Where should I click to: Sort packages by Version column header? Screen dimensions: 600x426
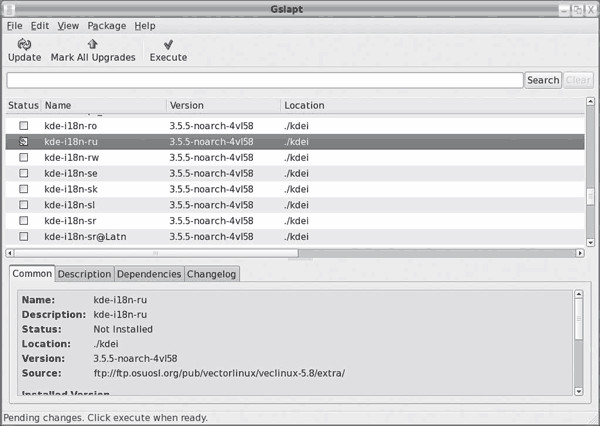click(x=222, y=105)
